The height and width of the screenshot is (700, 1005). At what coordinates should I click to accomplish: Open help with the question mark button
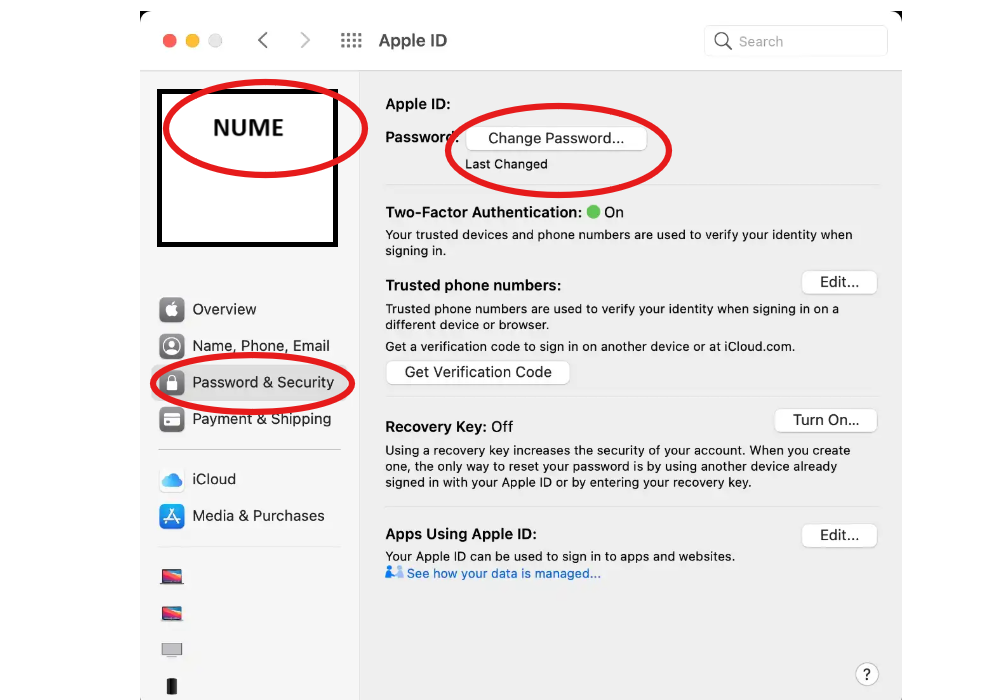867,674
